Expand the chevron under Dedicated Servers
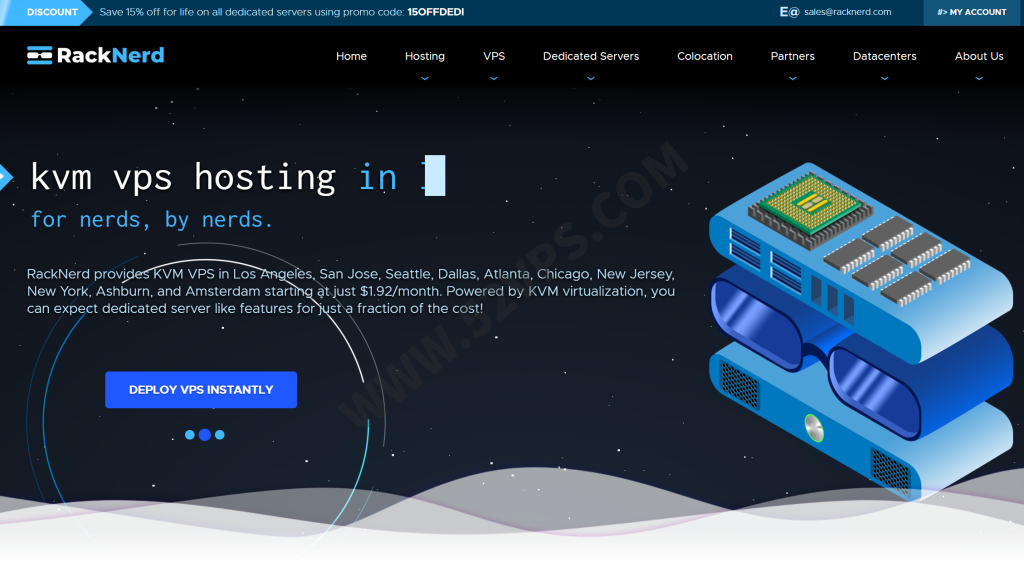This screenshot has width=1024, height=567. point(591,78)
